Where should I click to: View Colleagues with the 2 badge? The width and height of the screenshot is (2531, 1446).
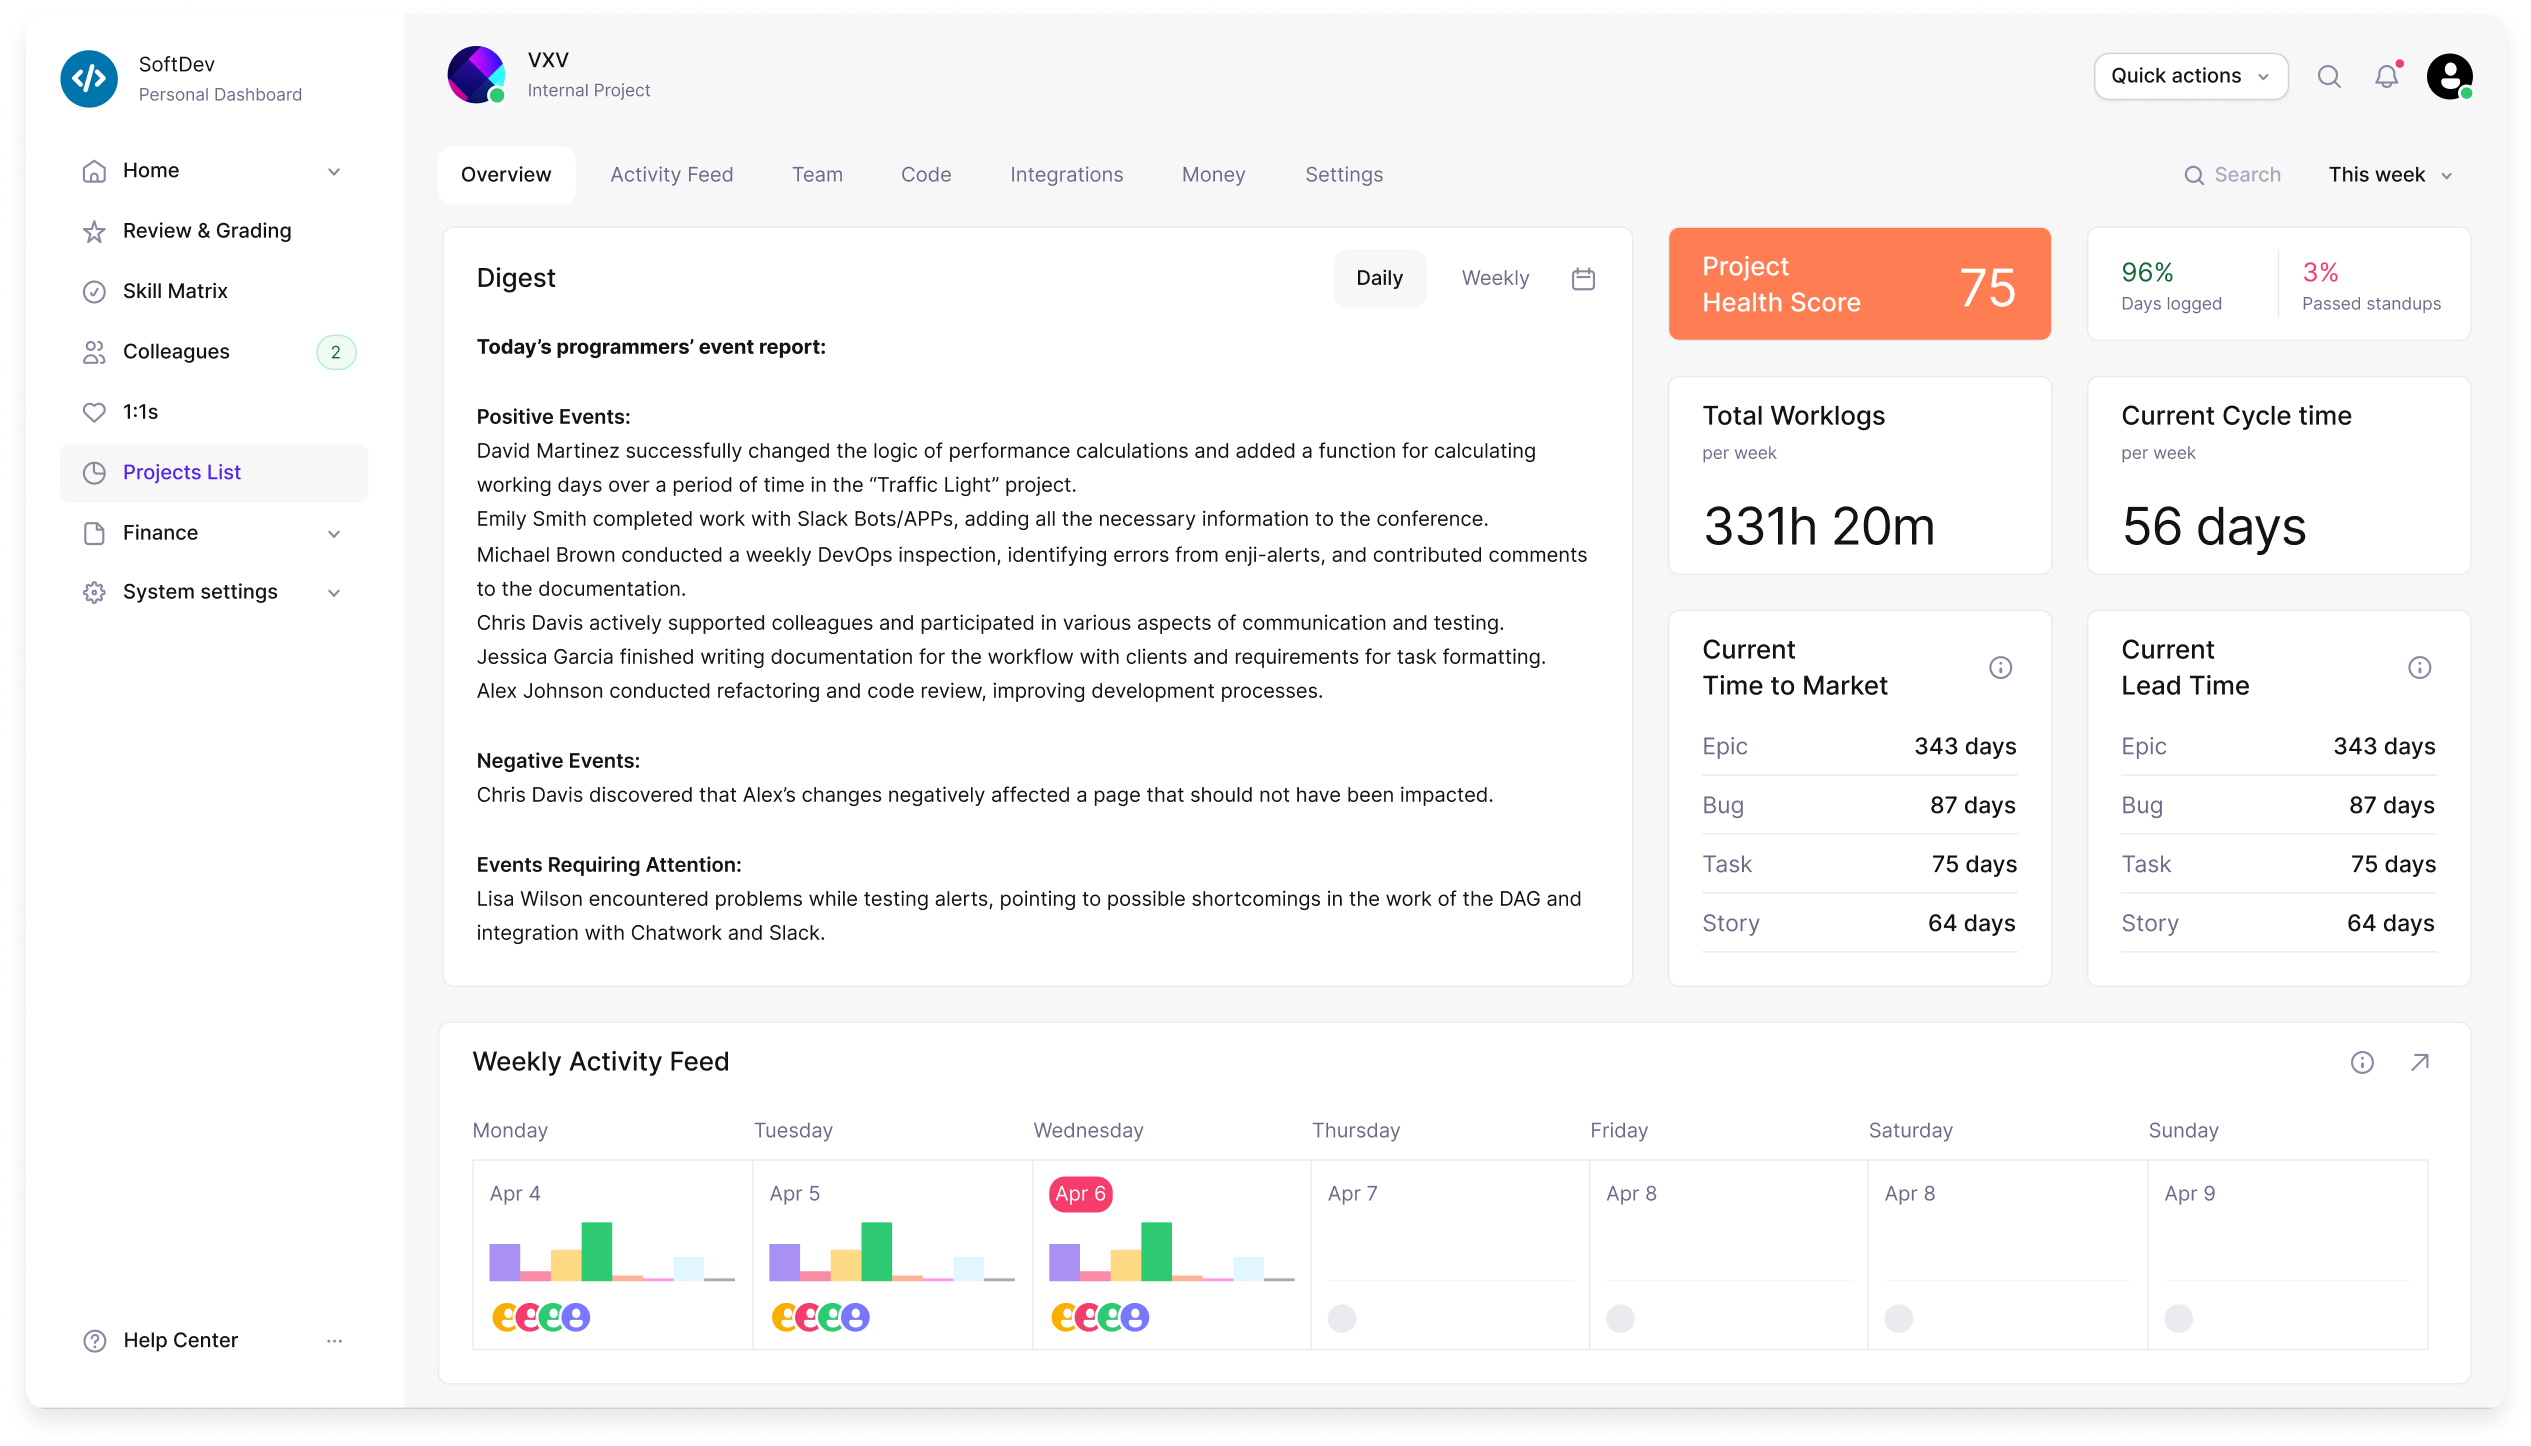click(176, 351)
